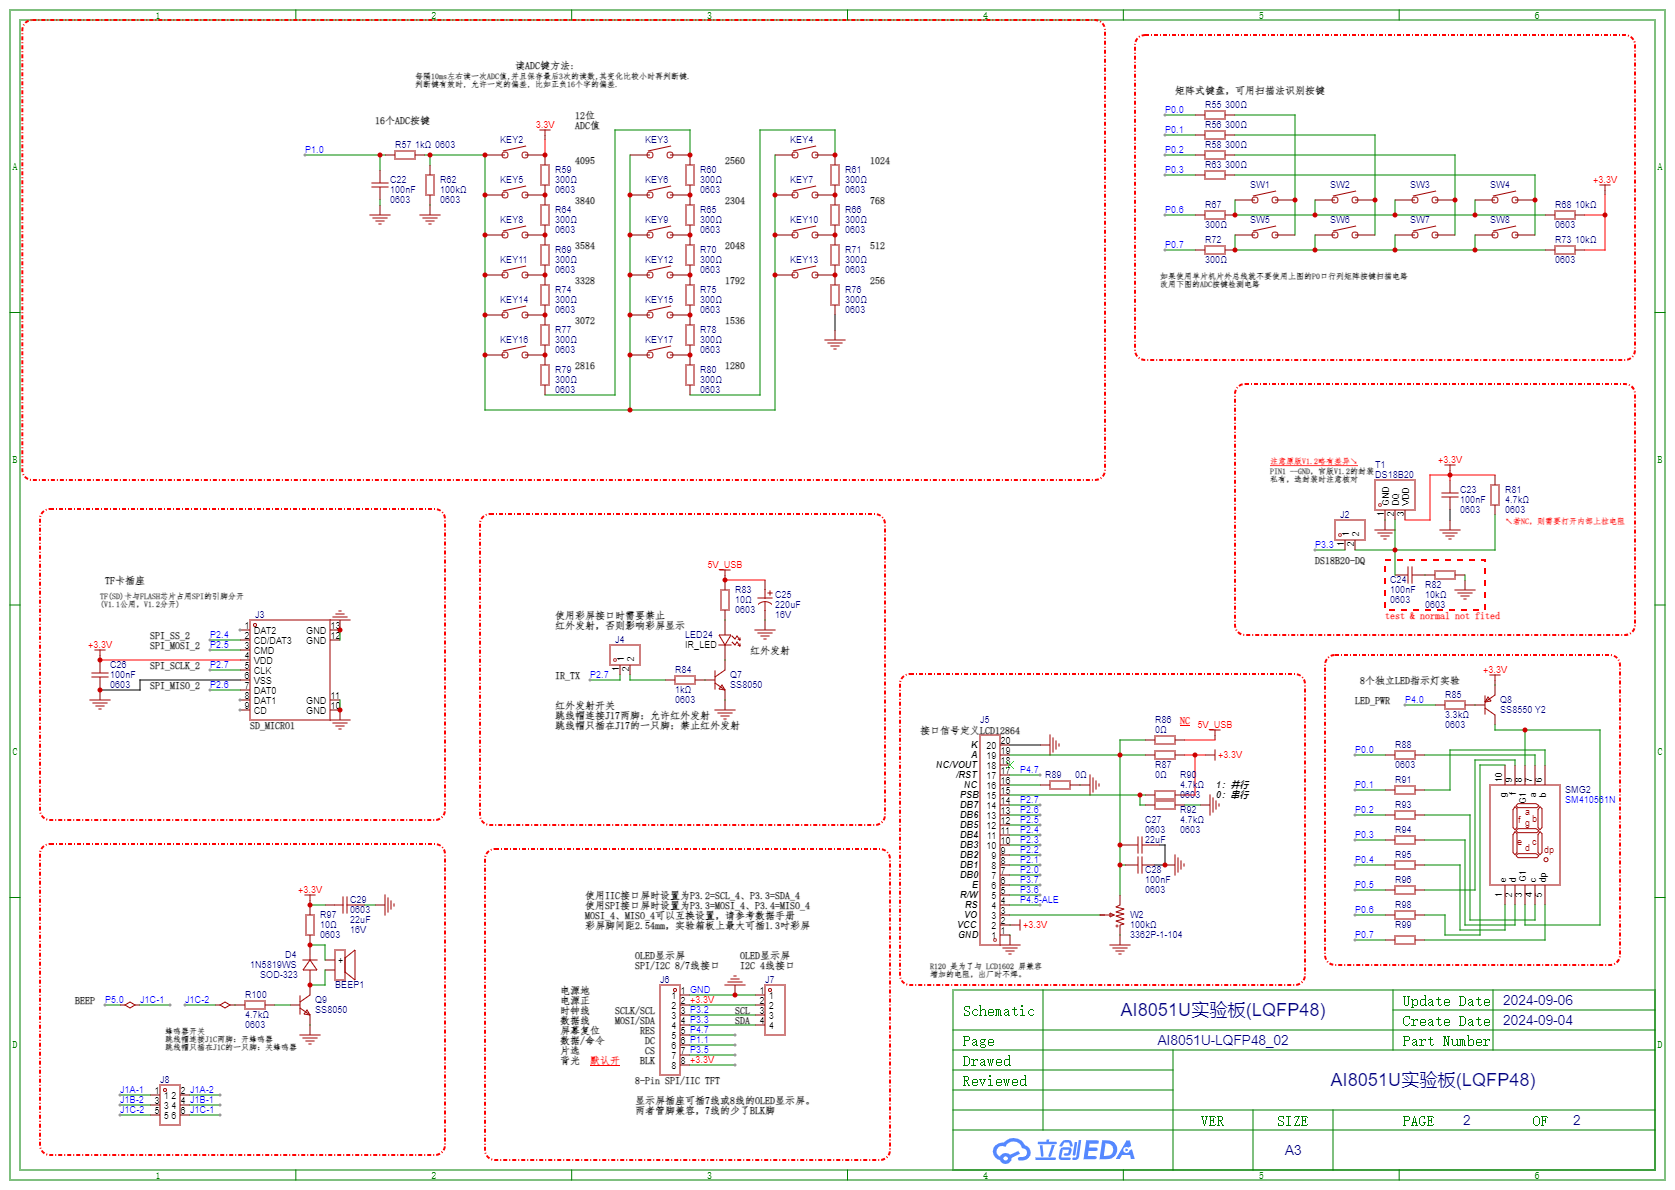Select the C25 220uF capacitor
This screenshot has width=1675, height=1190.
point(766,600)
